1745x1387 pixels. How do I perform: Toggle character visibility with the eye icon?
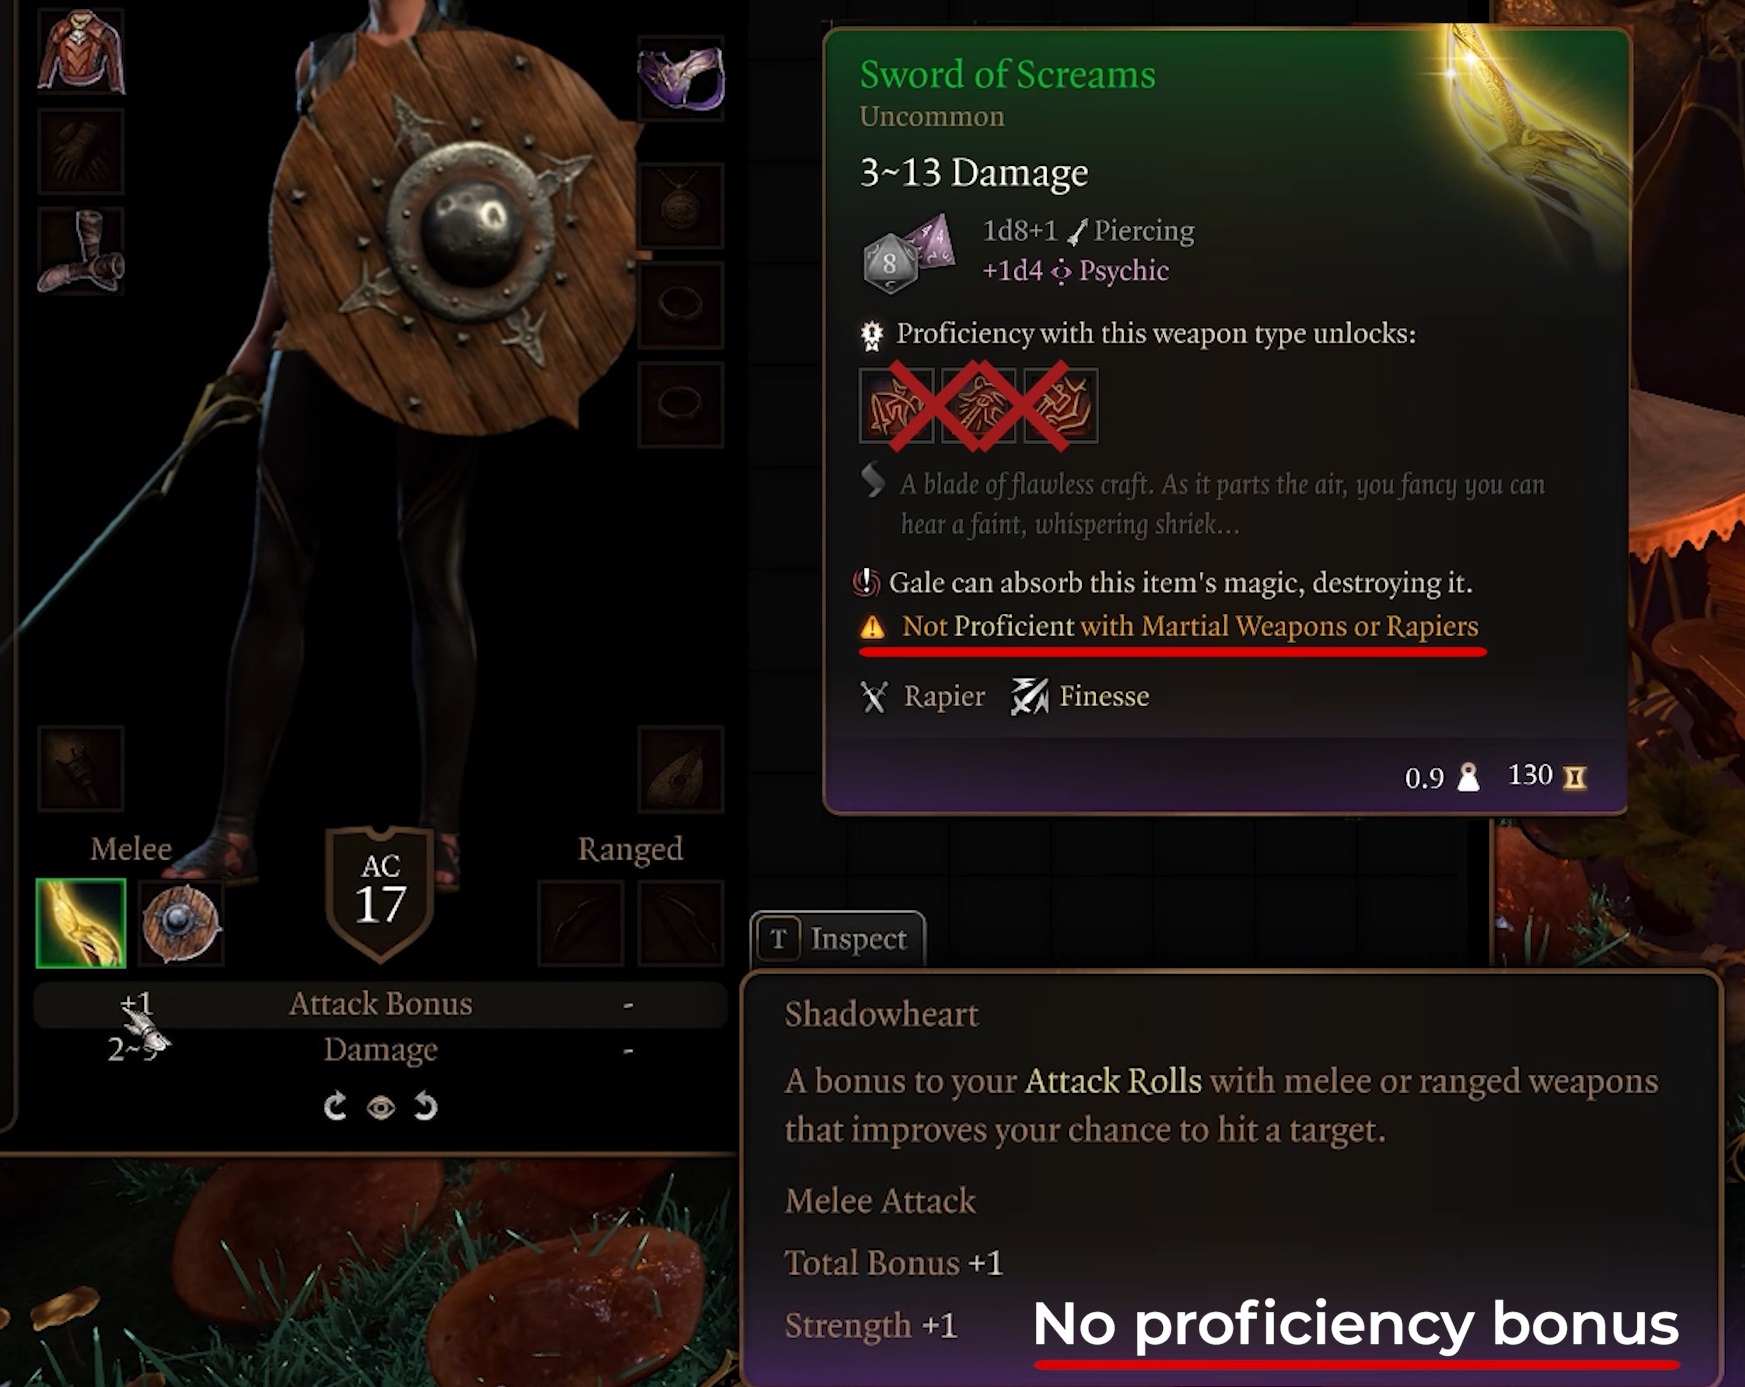(x=380, y=1107)
